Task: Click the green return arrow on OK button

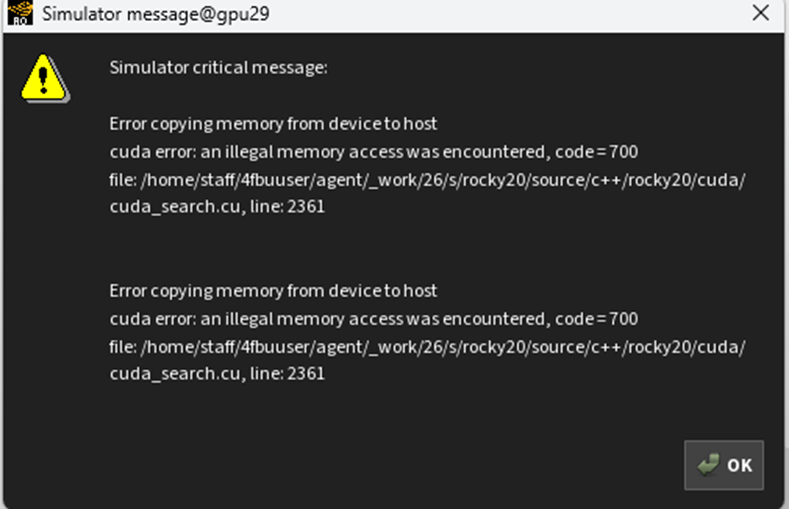Action: coord(708,465)
